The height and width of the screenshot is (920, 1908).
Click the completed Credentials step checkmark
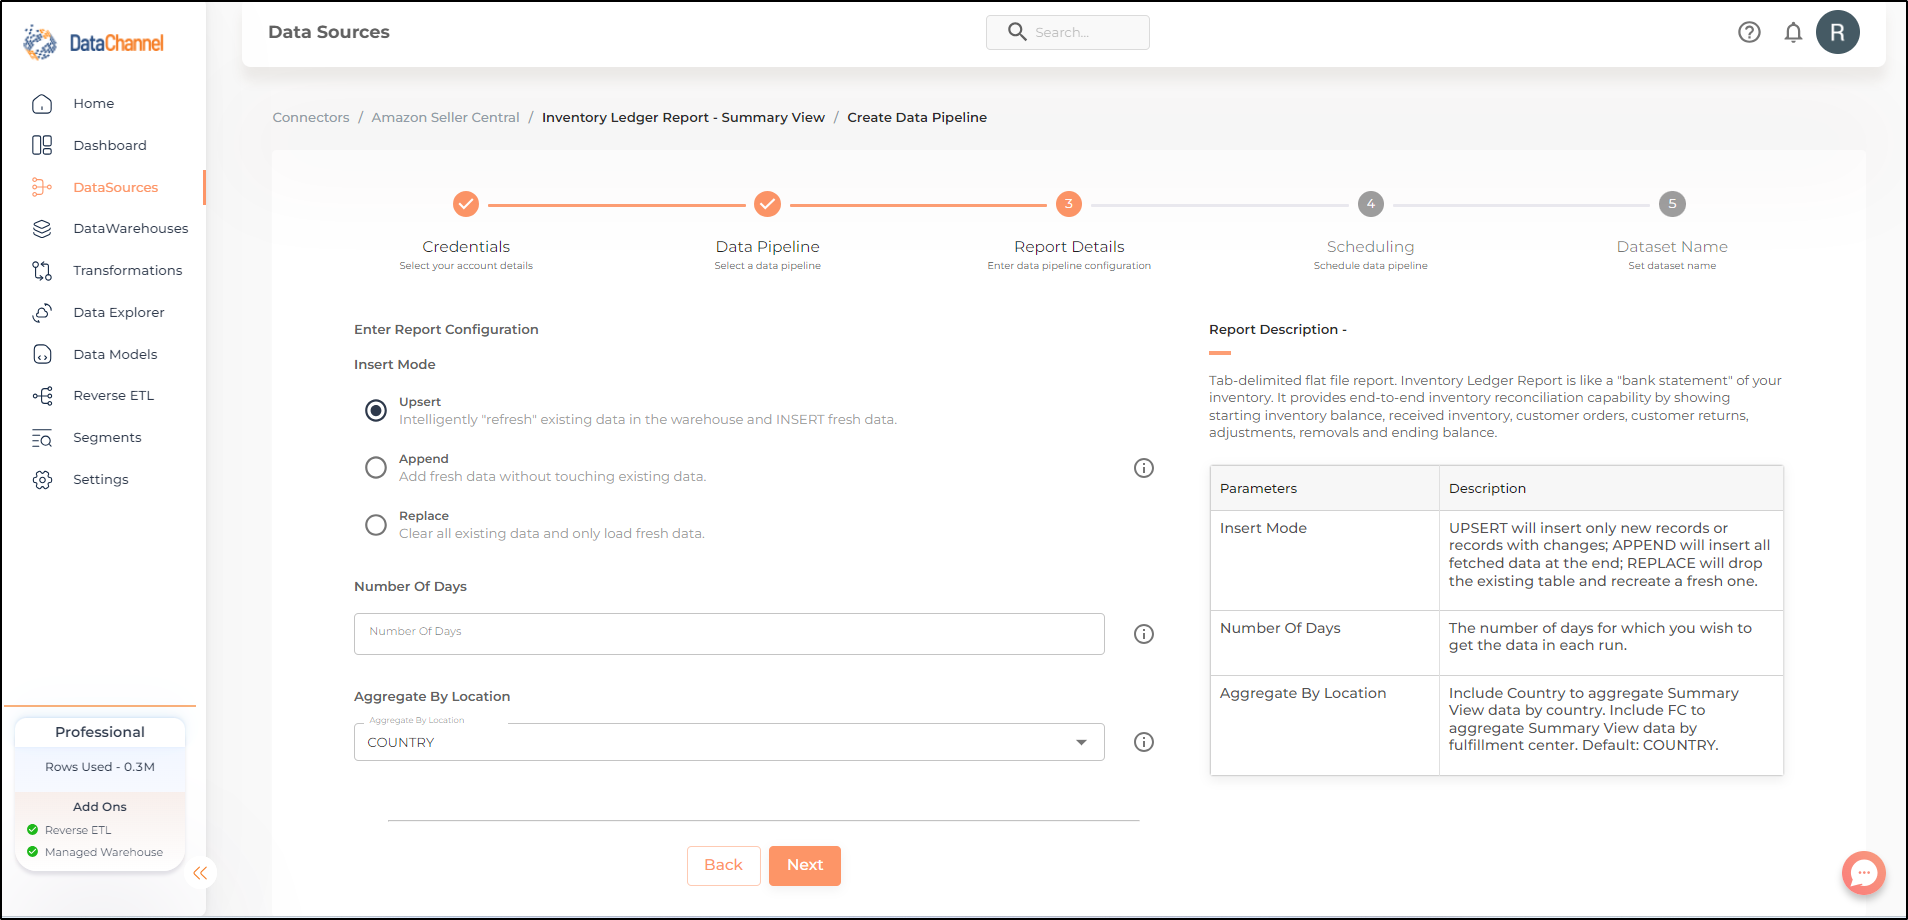(466, 204)
